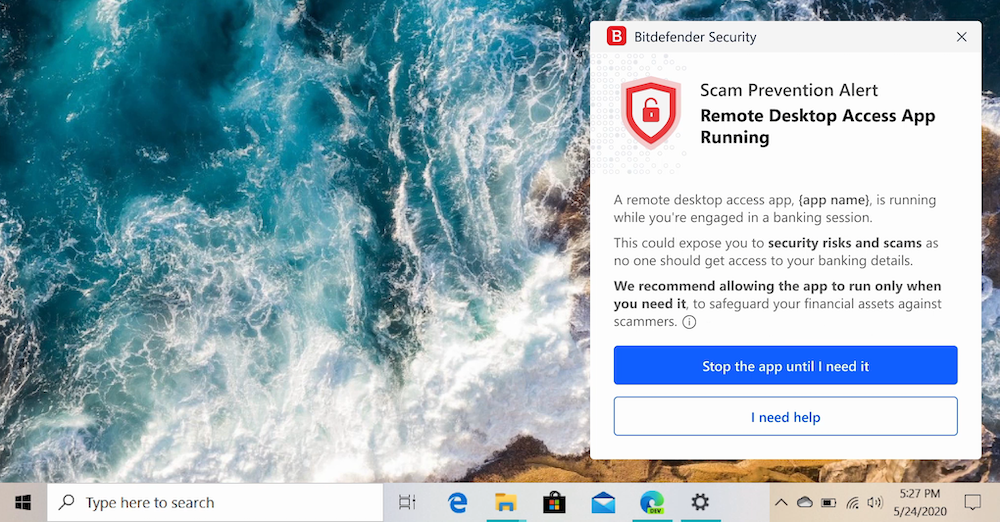The width and height of the screenshot is (1000, 522).
Task: Launch Edge Dev from the taskbar
Action: pyautogui.click(x=652, y=502)
